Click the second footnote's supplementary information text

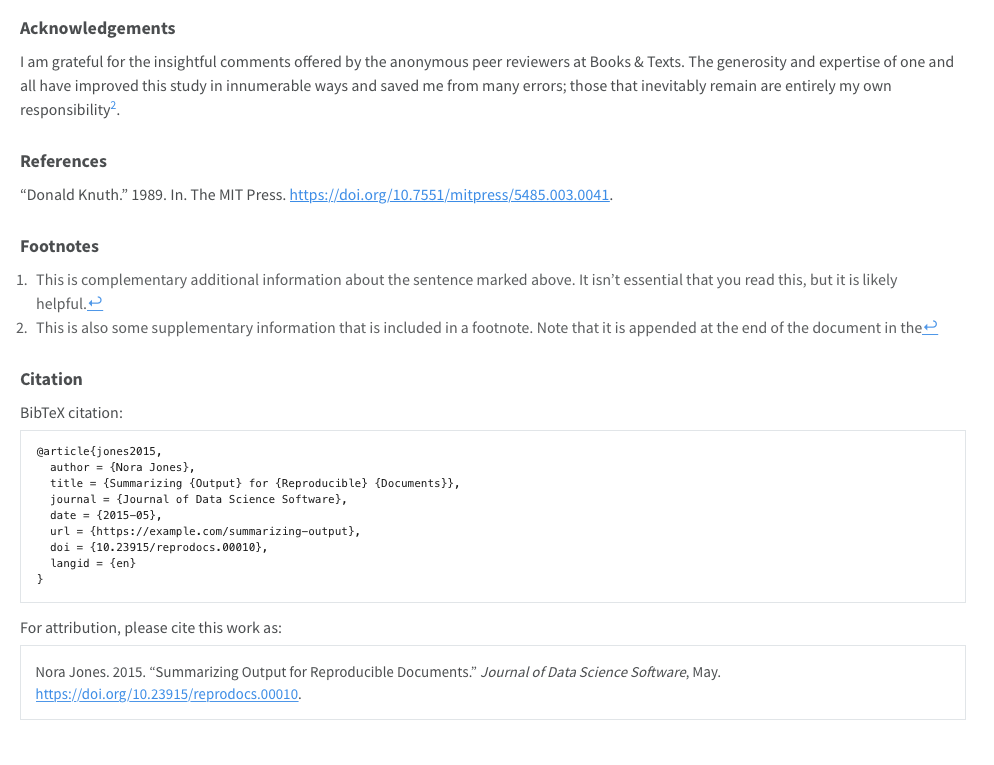click(478, 327)
